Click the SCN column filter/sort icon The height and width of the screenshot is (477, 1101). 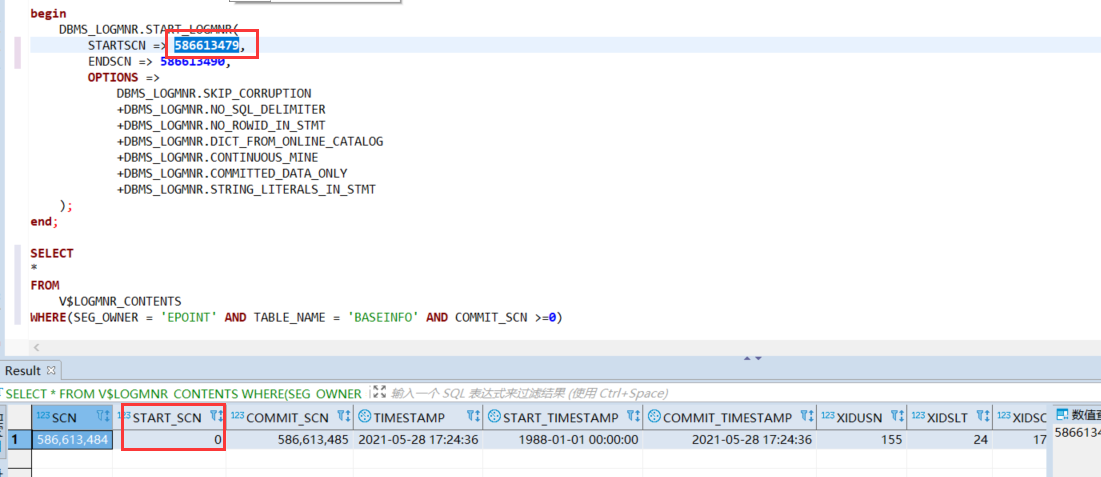(103, 416)
